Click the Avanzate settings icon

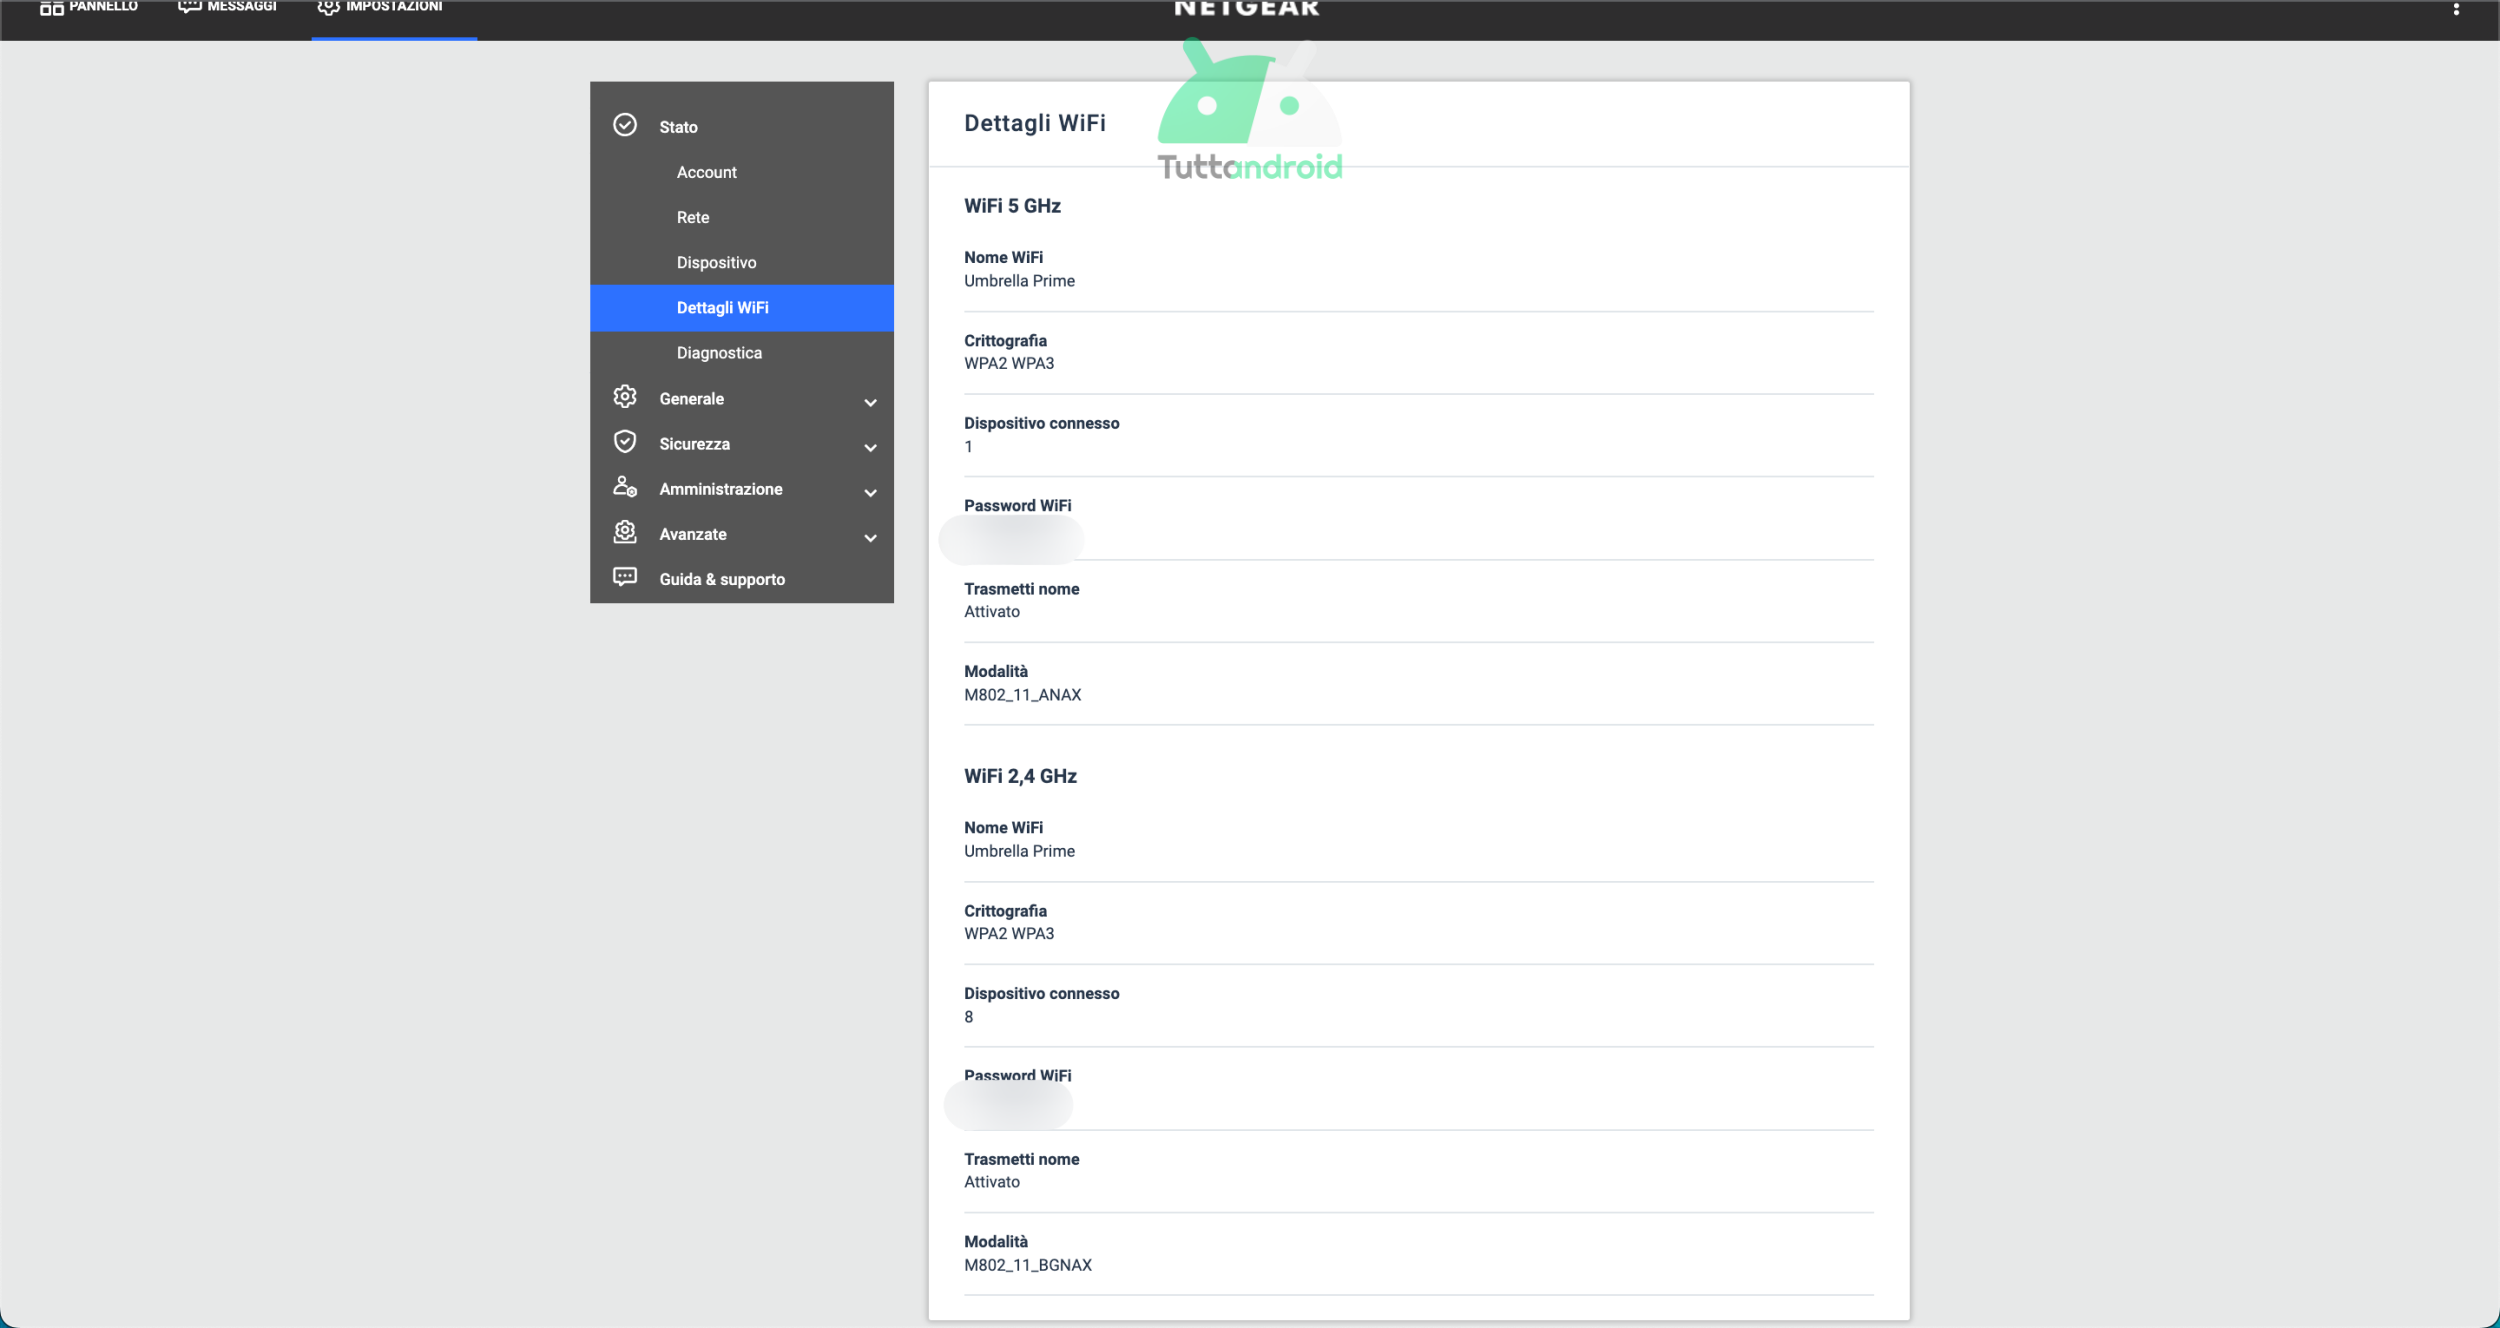coord(625,532)
